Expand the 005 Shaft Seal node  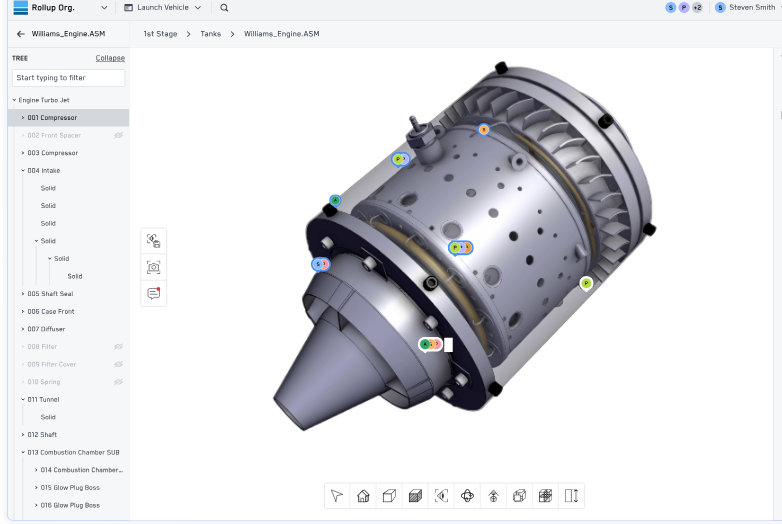(x=23, y=294)
